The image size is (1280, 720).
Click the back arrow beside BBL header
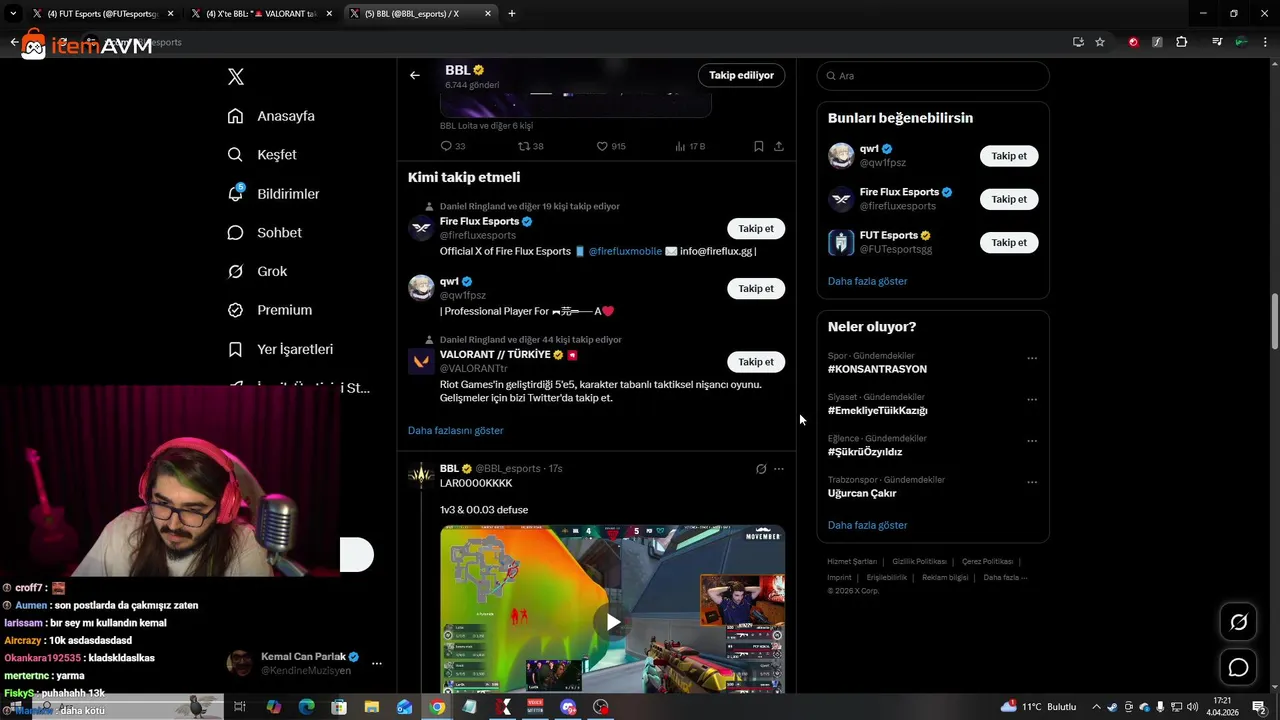[414, 75]
